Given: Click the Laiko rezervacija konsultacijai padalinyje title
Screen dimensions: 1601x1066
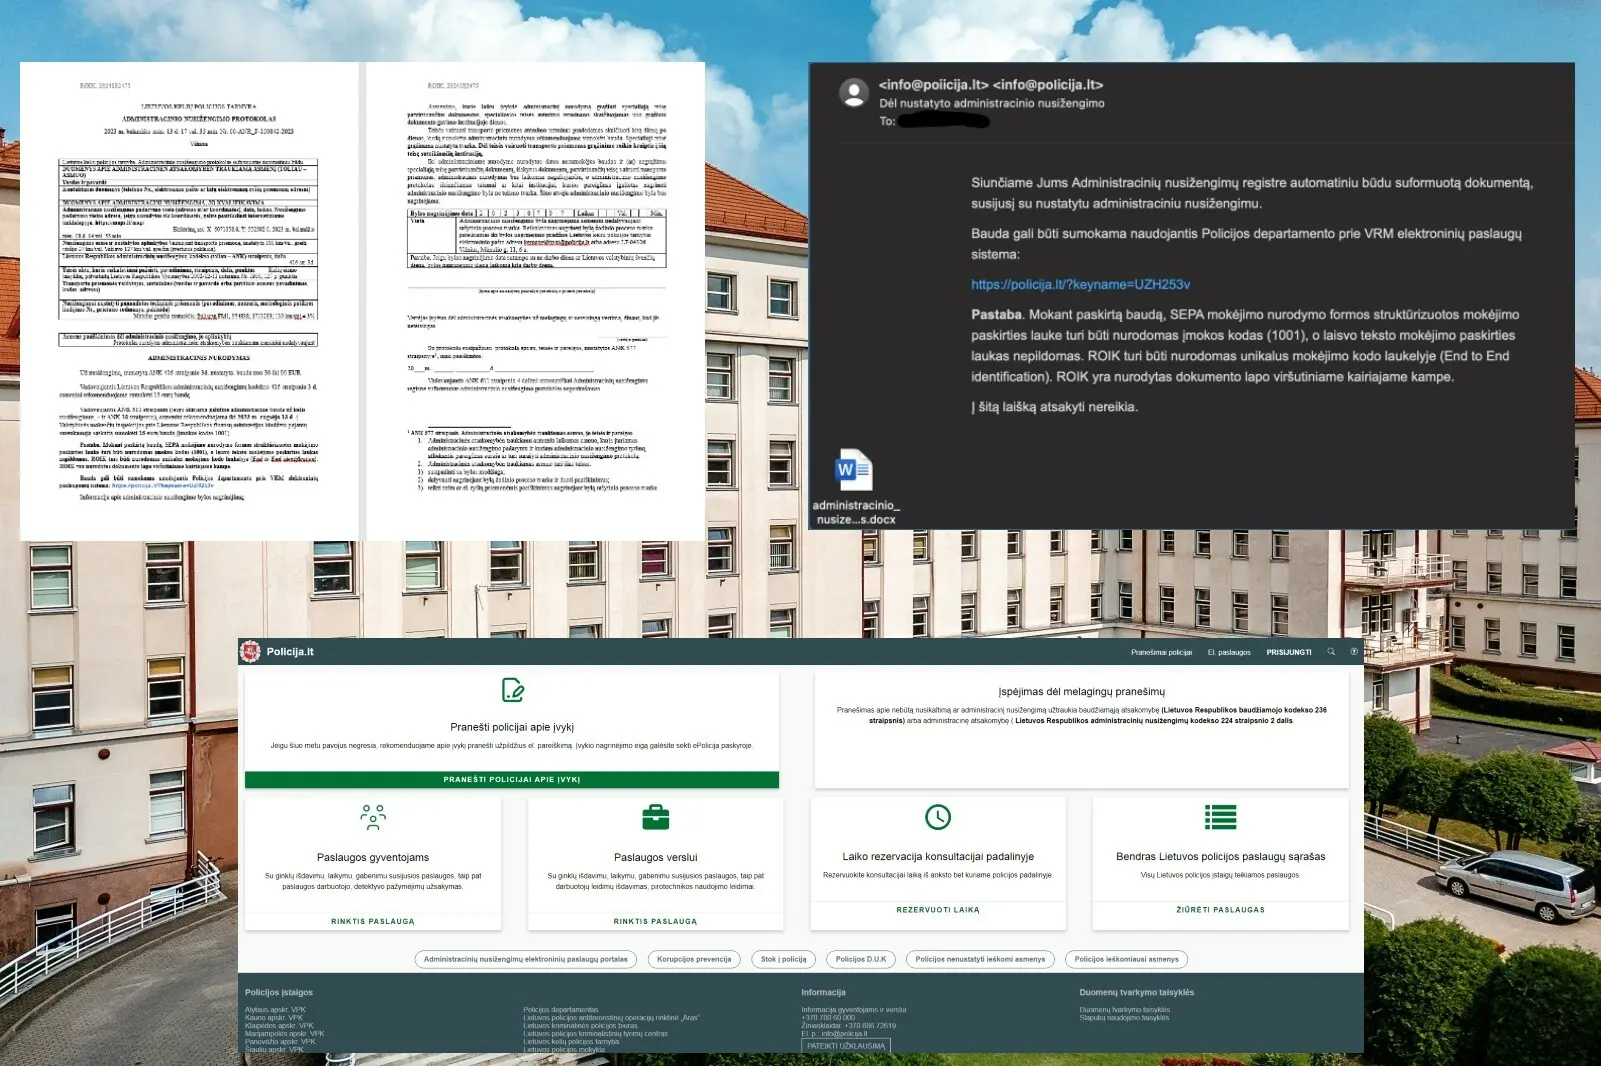Looking at the screenshot, I should (x=938, y=856).
